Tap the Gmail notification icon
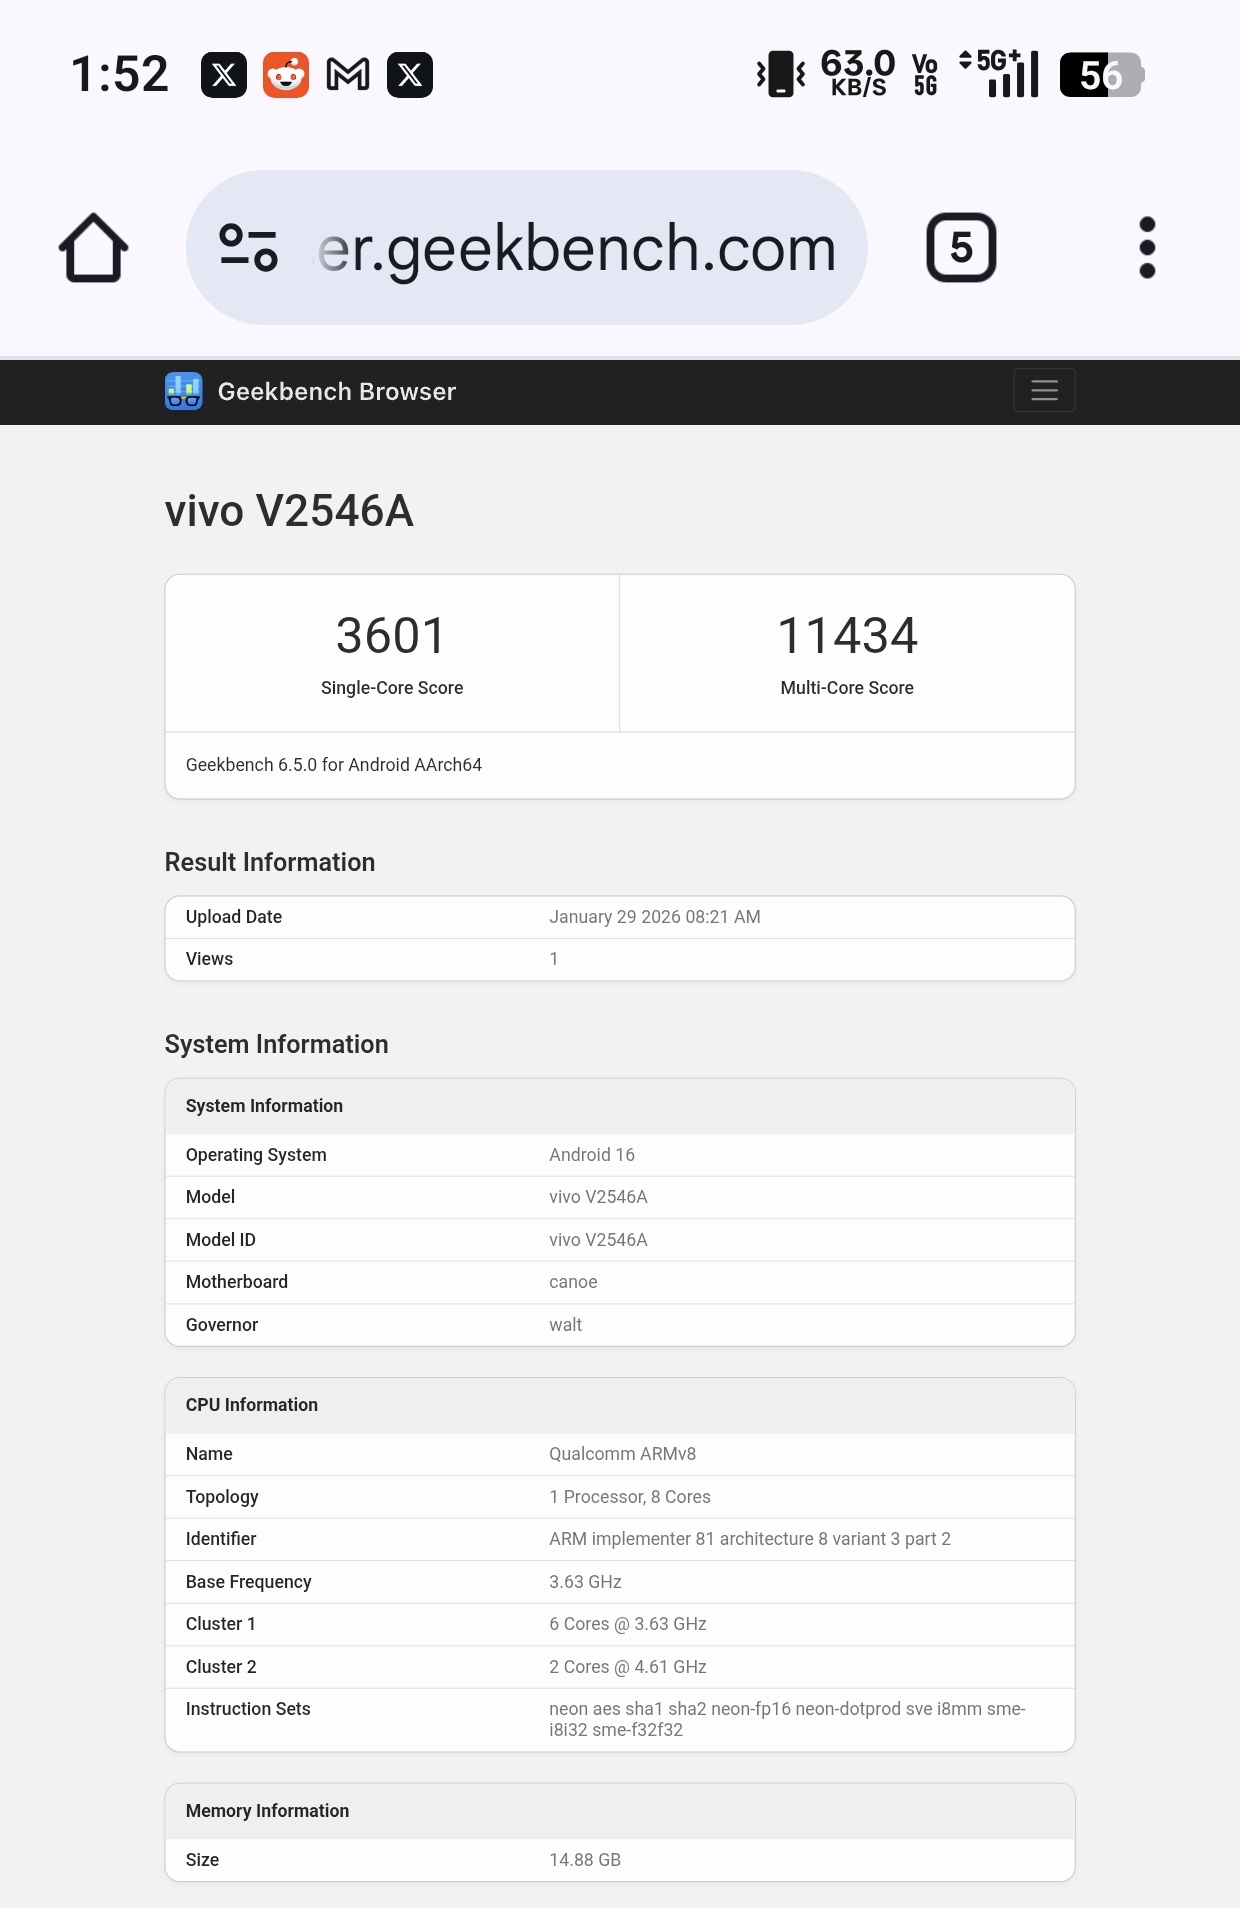The height and width of the screenshot is (1908, 1240). click(348, 75)
